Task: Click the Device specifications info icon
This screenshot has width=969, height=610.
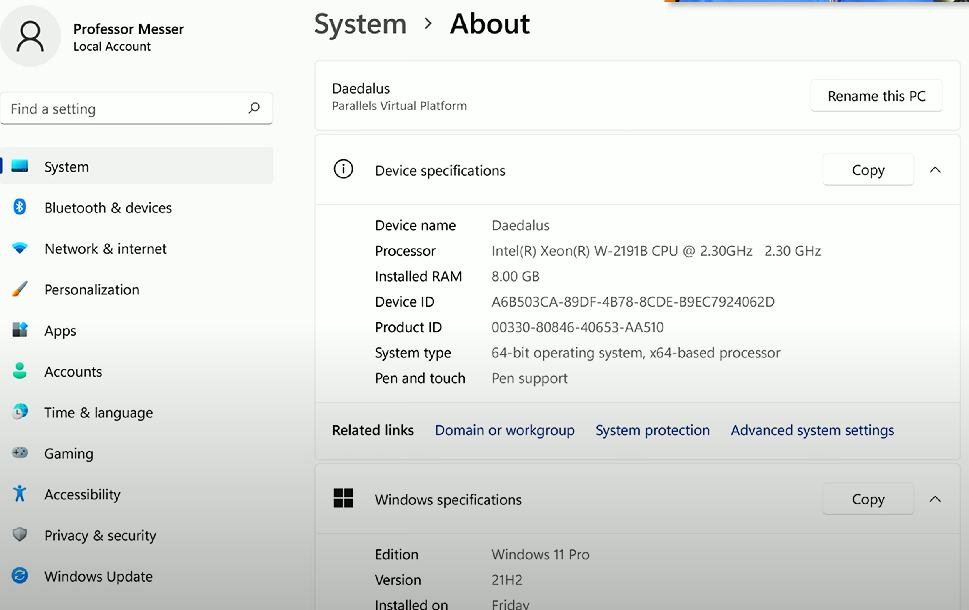Action: pyautogui.click(x=344, y=169)
